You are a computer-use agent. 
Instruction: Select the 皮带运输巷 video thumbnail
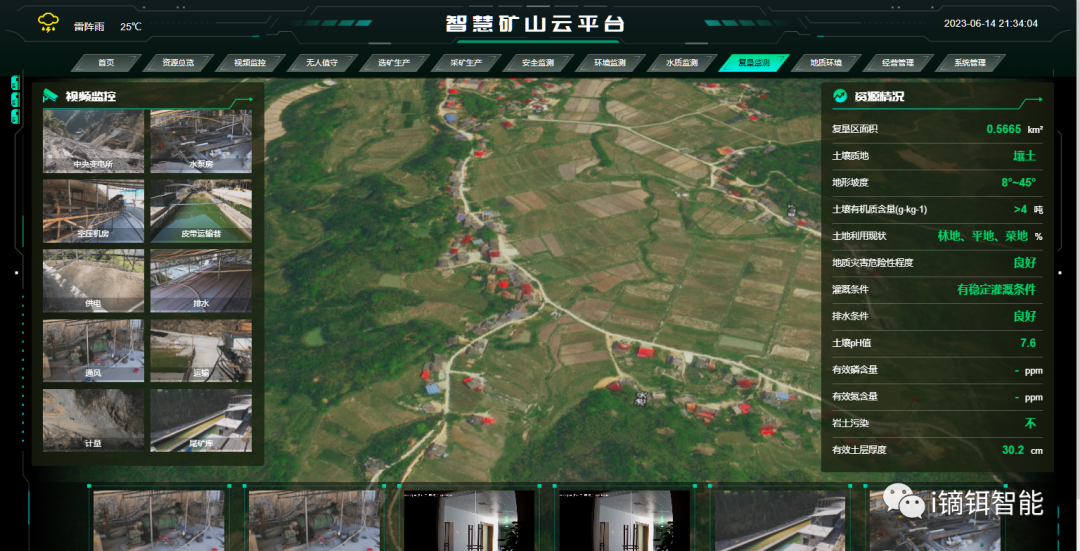click(x=201, y=211)
